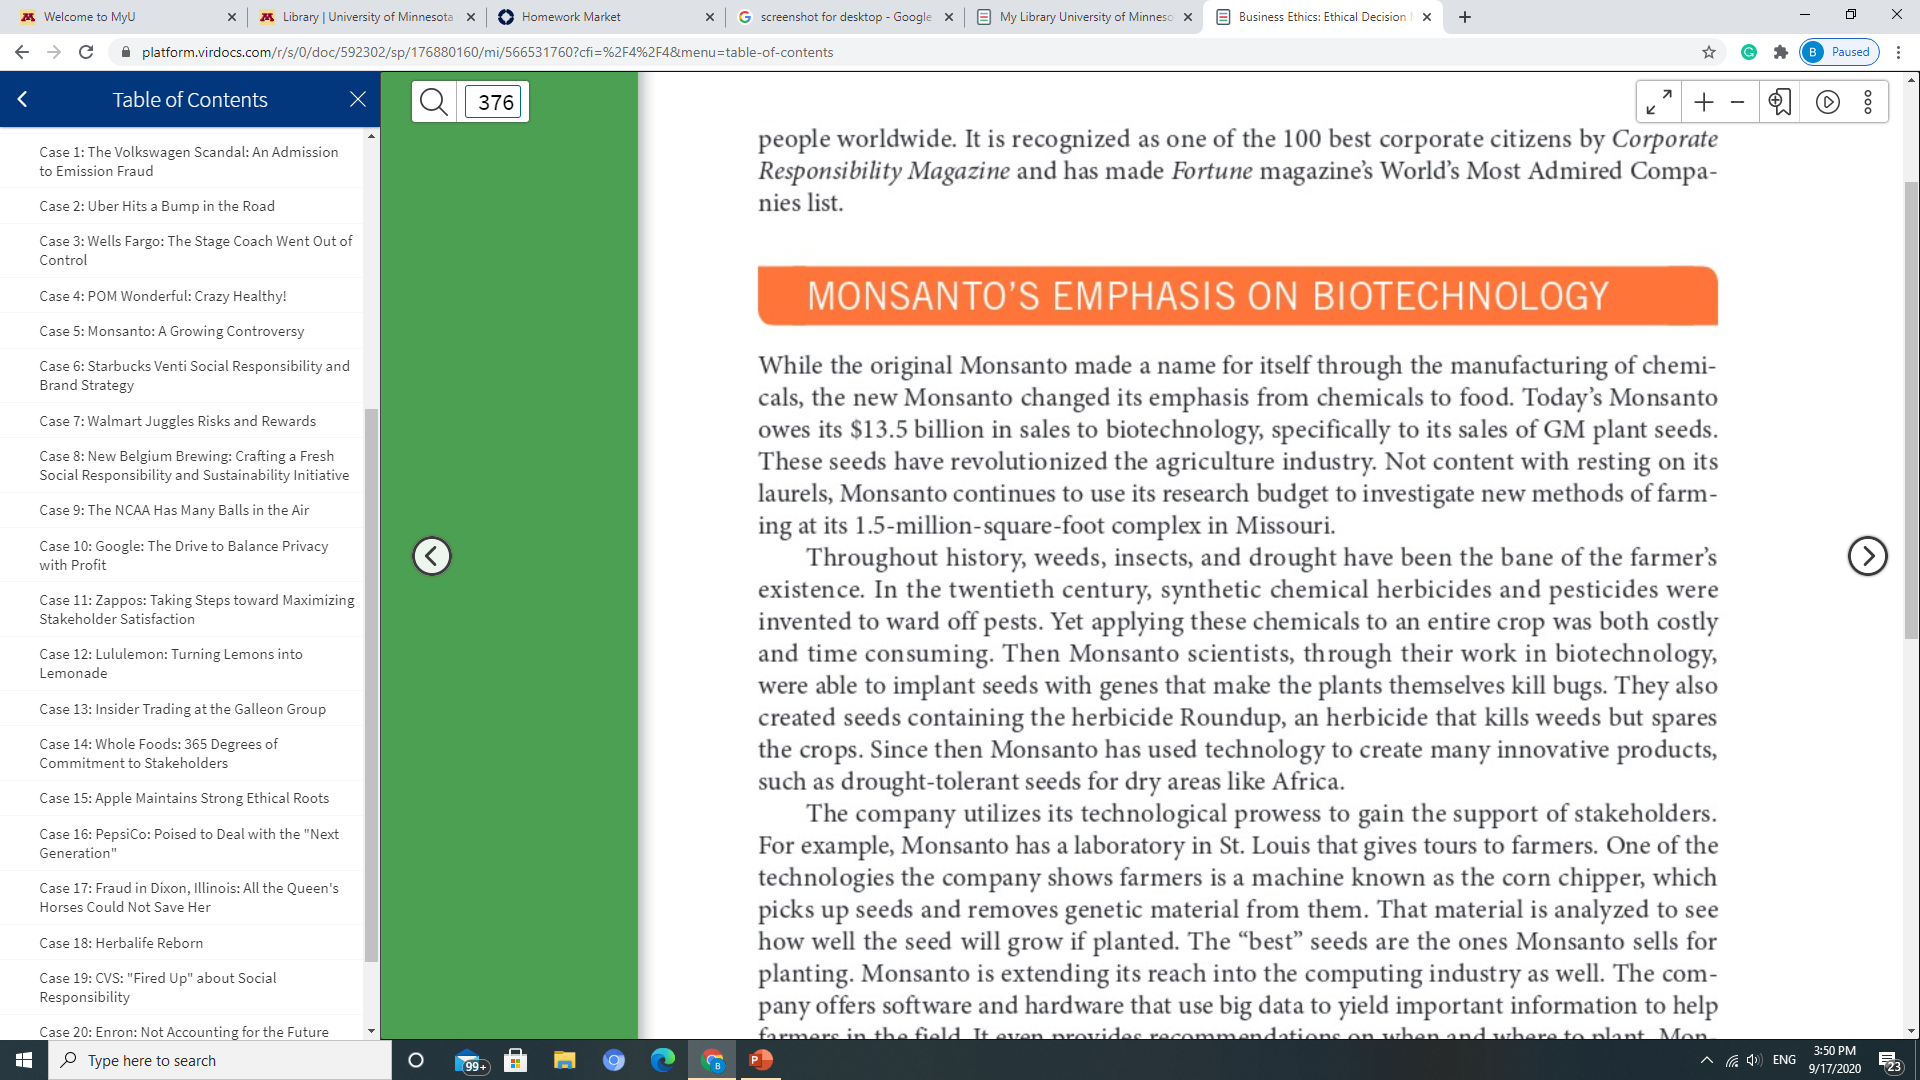The image size is (1920, 1080).
Task: Click the address bar URL
Action: (x=487, y=52)
